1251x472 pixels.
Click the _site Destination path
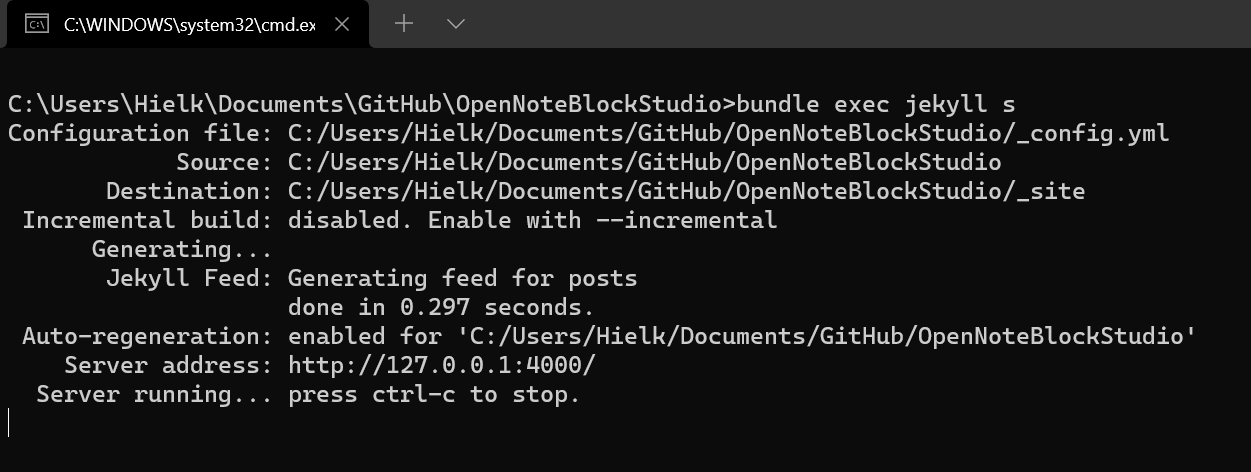click(686, 191)
